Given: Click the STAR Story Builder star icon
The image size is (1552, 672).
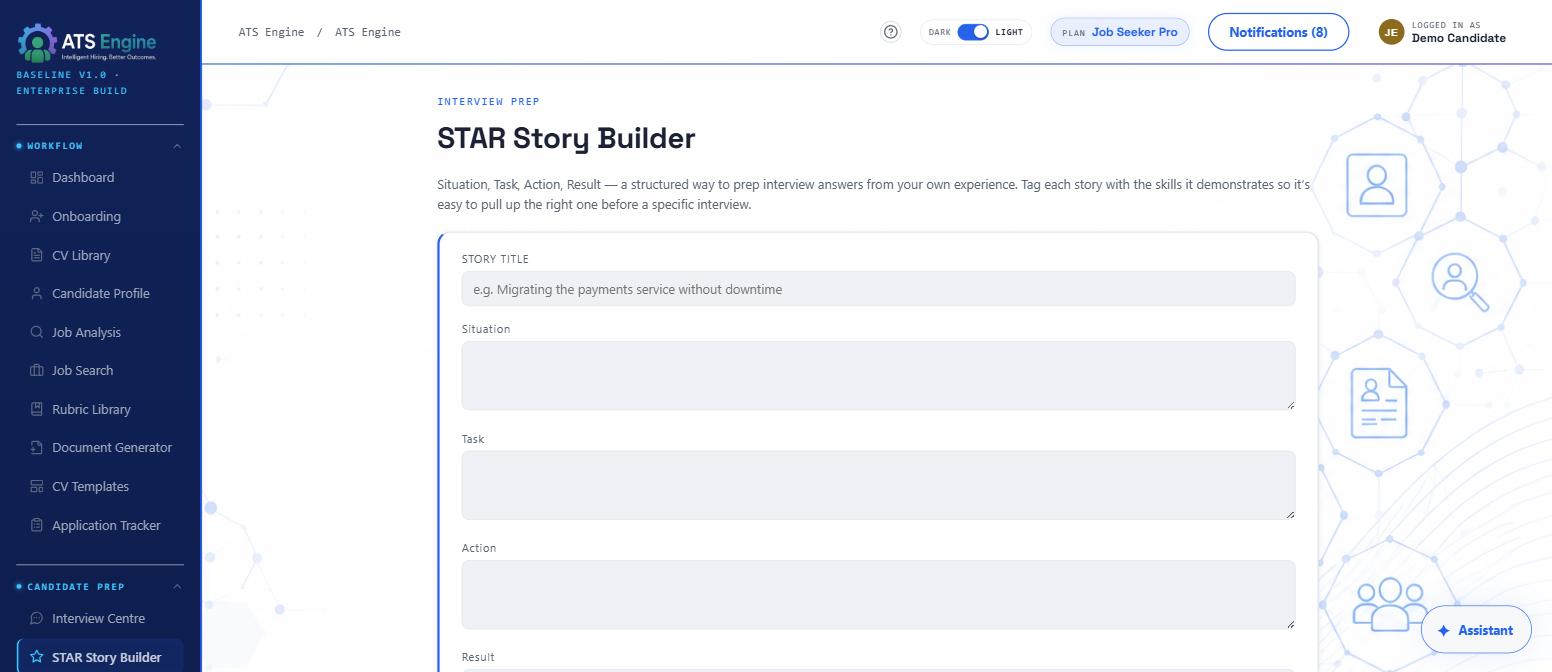Looking at the screenshot, I should (37, 657).
